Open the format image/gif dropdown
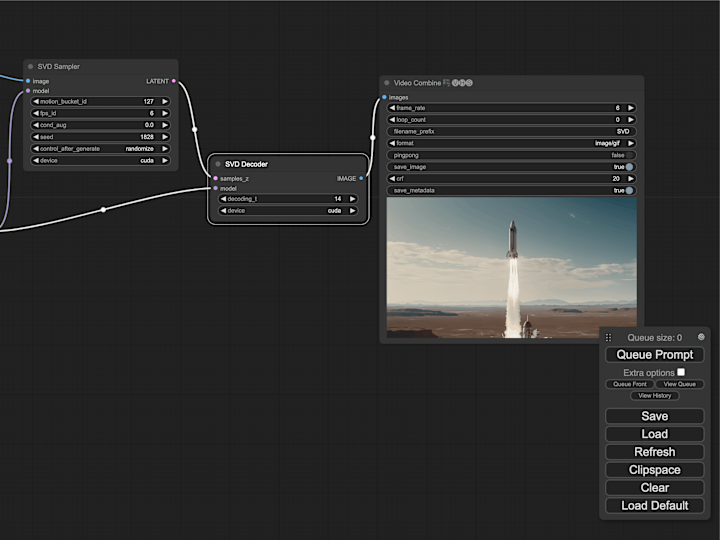This screenshot has height=540, width=720. tap(512, 143)
